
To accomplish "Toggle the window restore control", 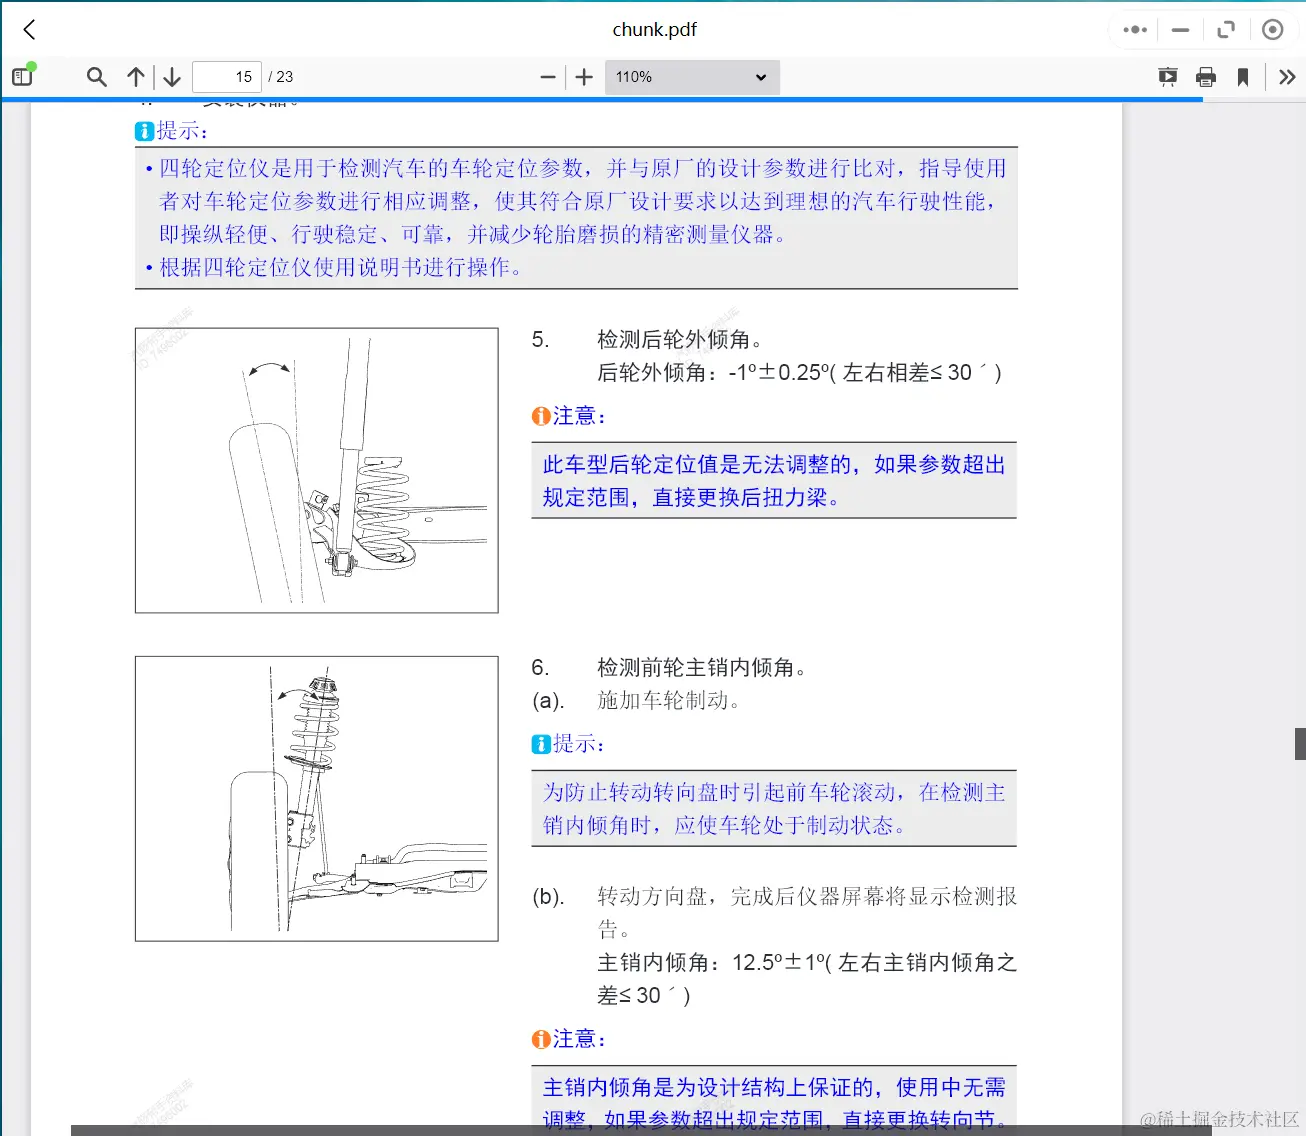I will point(1225,29).
